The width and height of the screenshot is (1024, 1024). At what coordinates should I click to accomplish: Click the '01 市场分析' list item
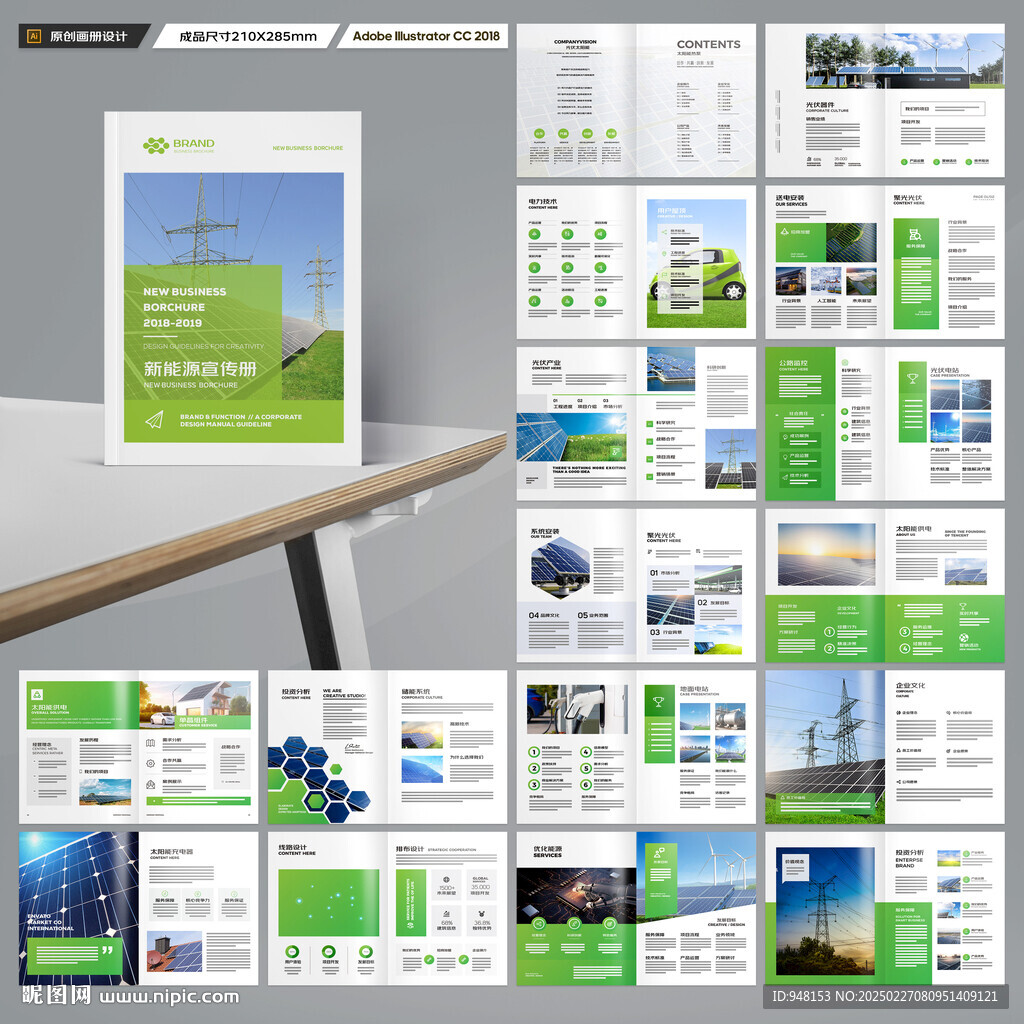[665, 573]
